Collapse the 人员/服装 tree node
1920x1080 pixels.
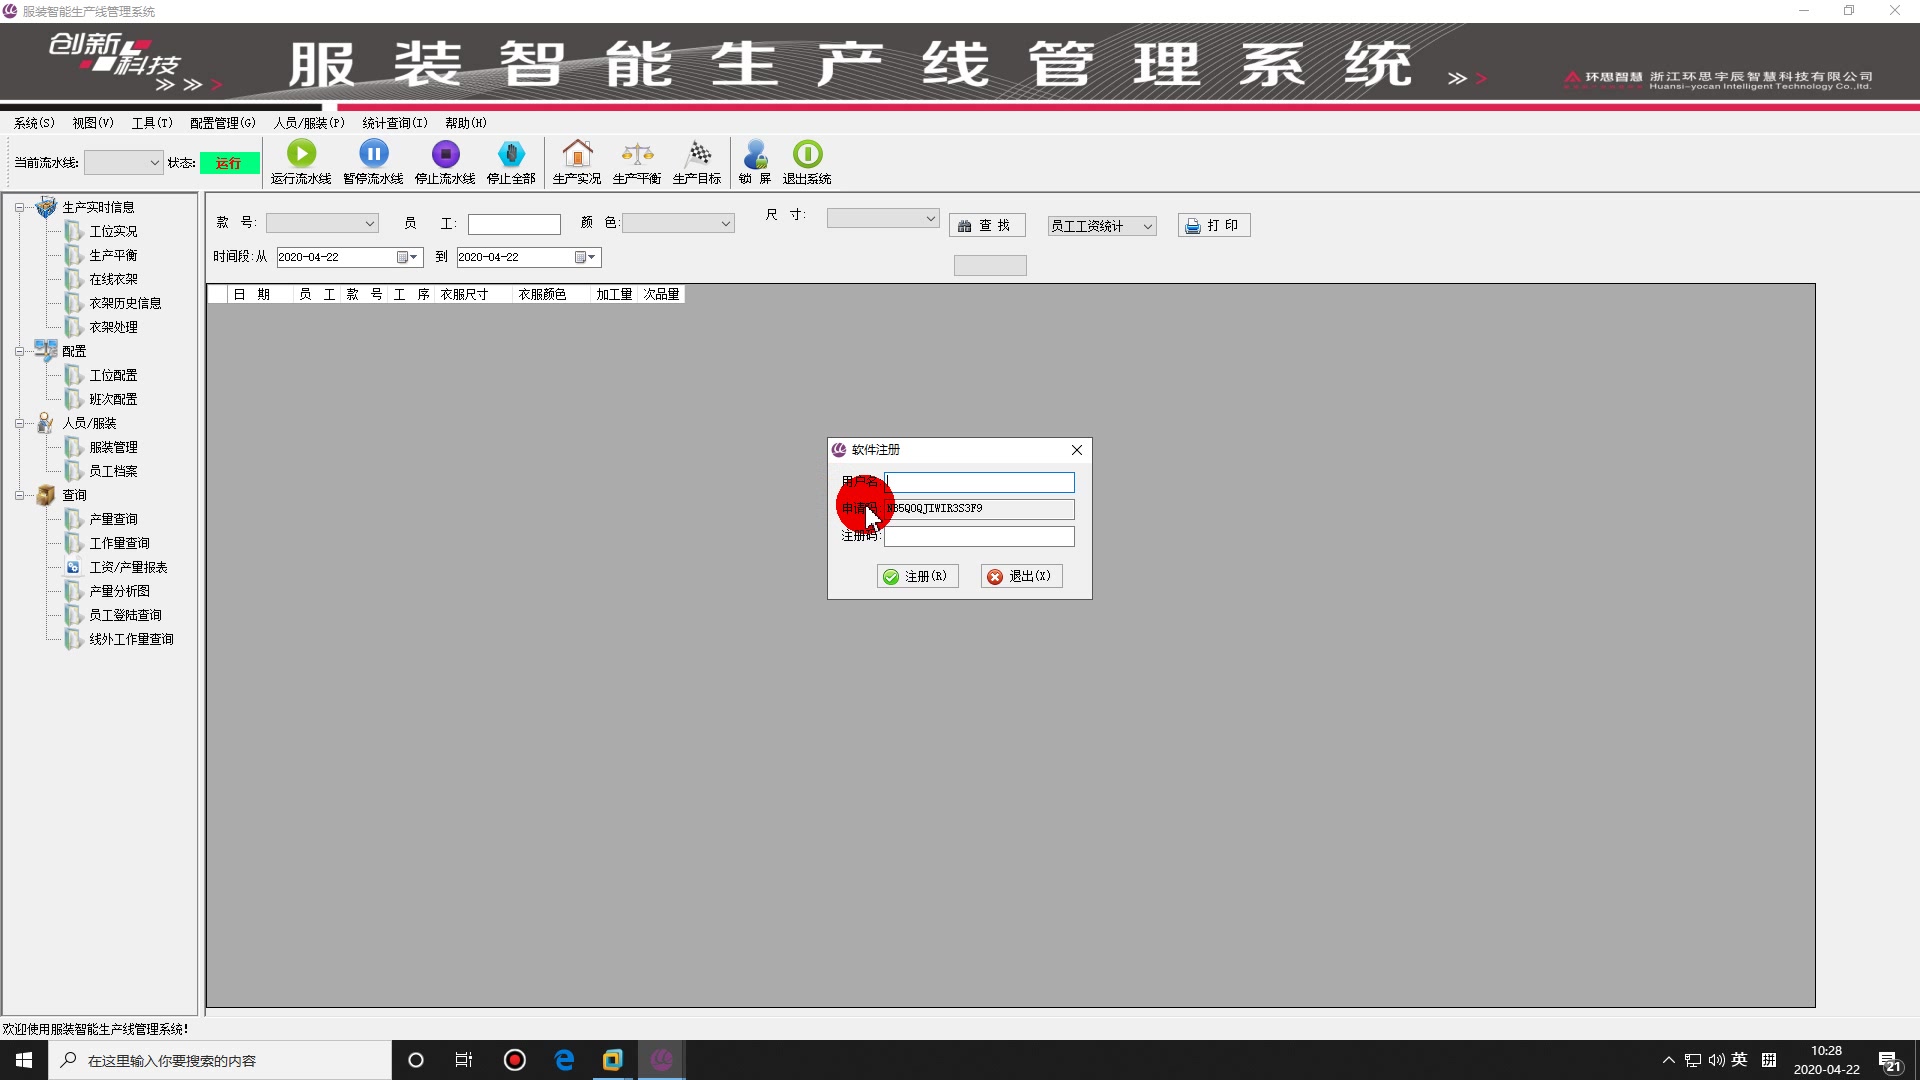pos(19,424)
